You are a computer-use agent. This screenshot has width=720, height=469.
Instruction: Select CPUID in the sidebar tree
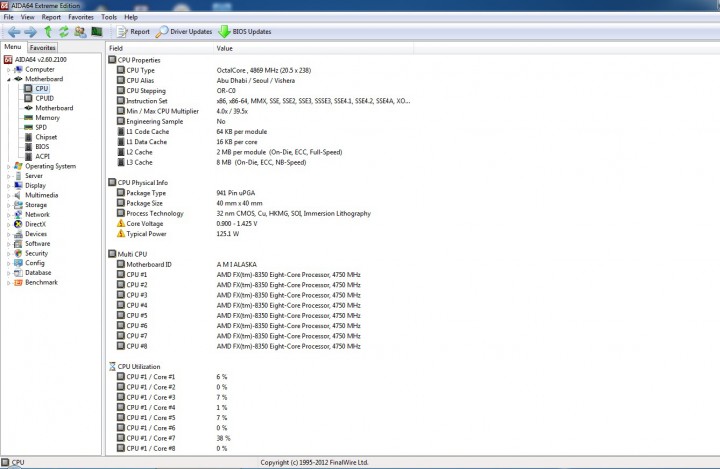coord(45,98)
